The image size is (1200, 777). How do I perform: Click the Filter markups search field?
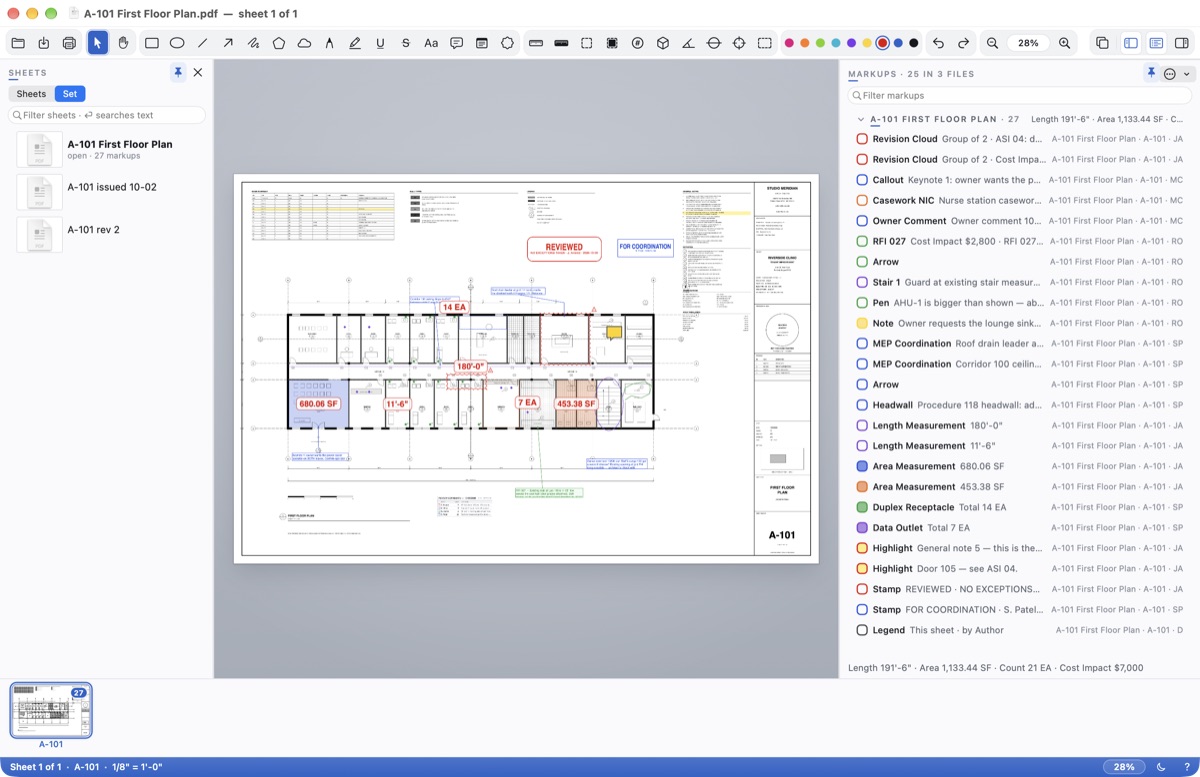1018,95
